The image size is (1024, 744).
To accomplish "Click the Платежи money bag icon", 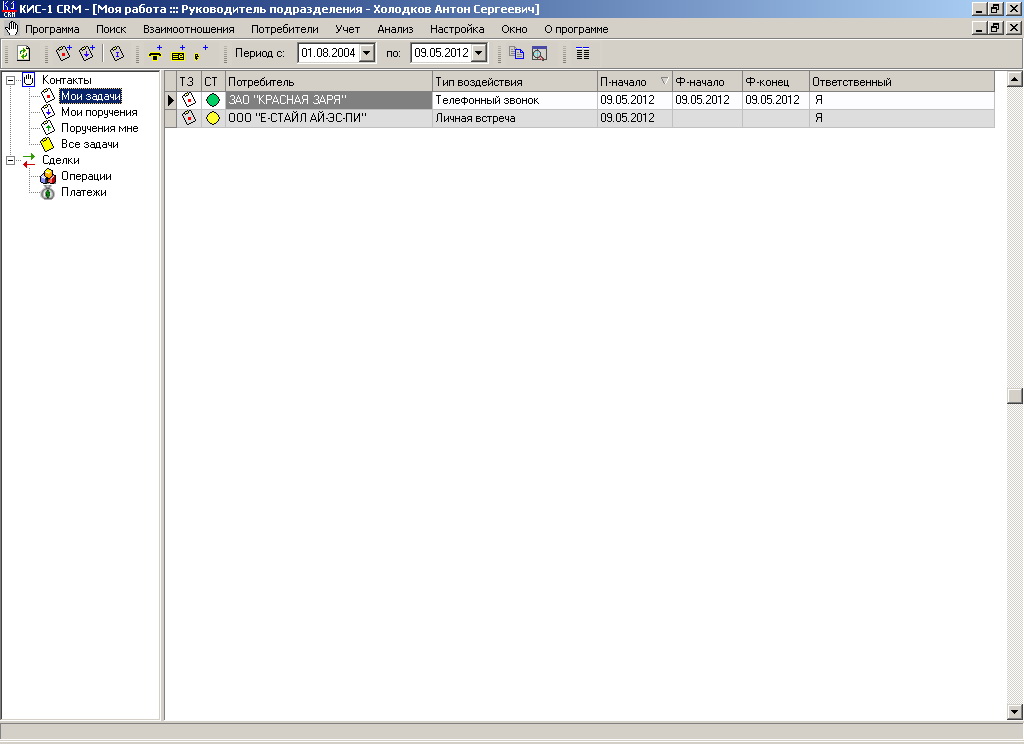I will point(48,193).
